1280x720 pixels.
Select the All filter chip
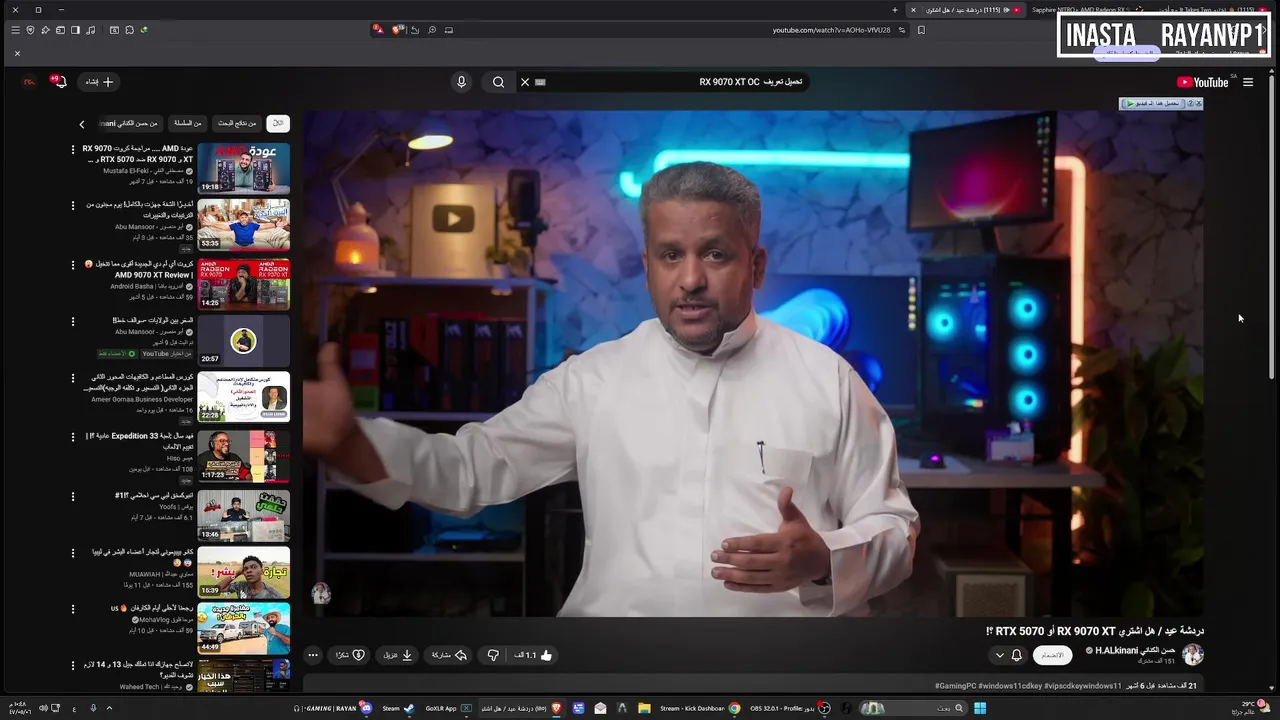[x=278, y=123]
